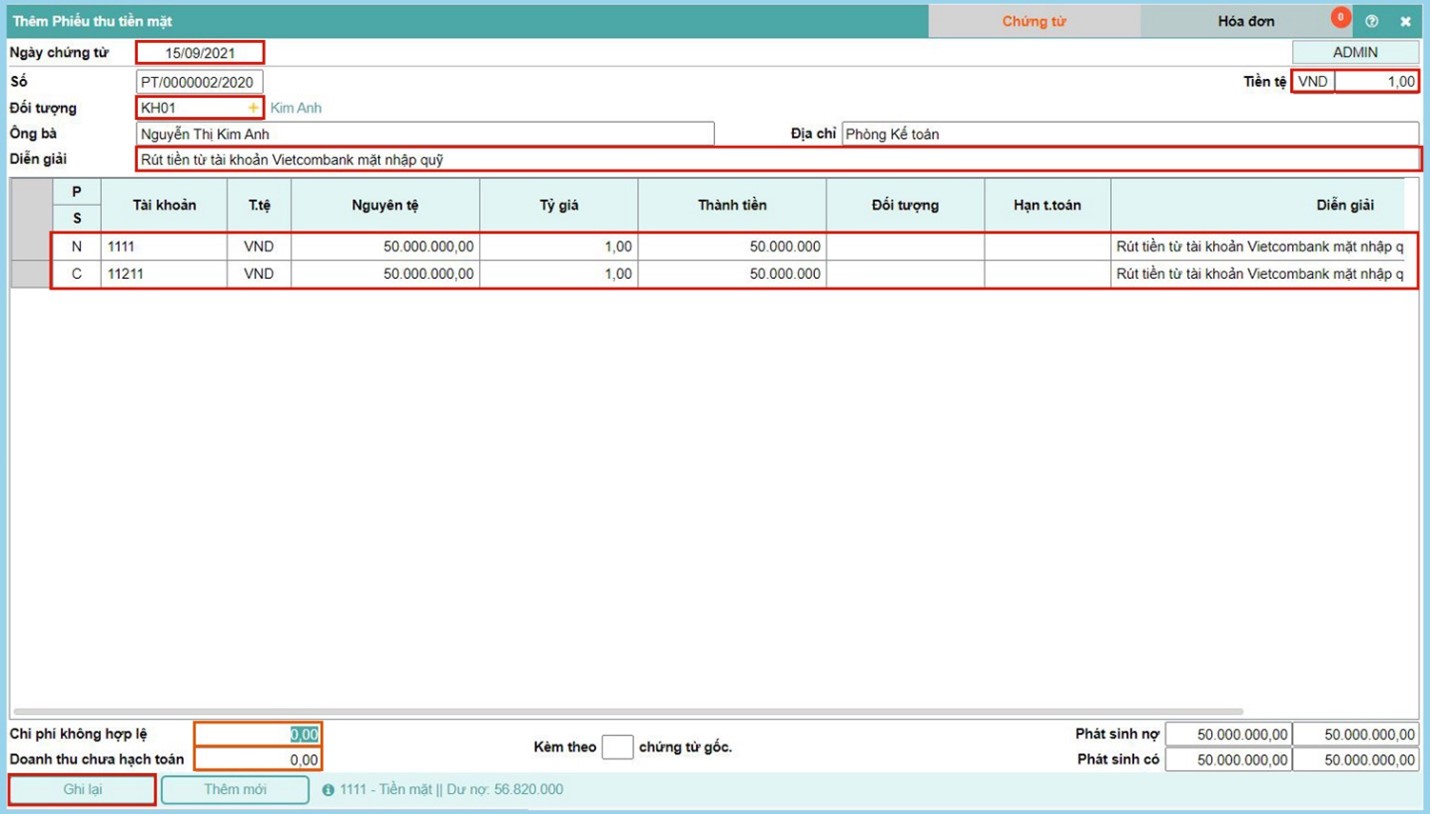Open the VND currency dropdown in Tiền tệ
Screen dimensions: 1430x814
point(1312,82)
